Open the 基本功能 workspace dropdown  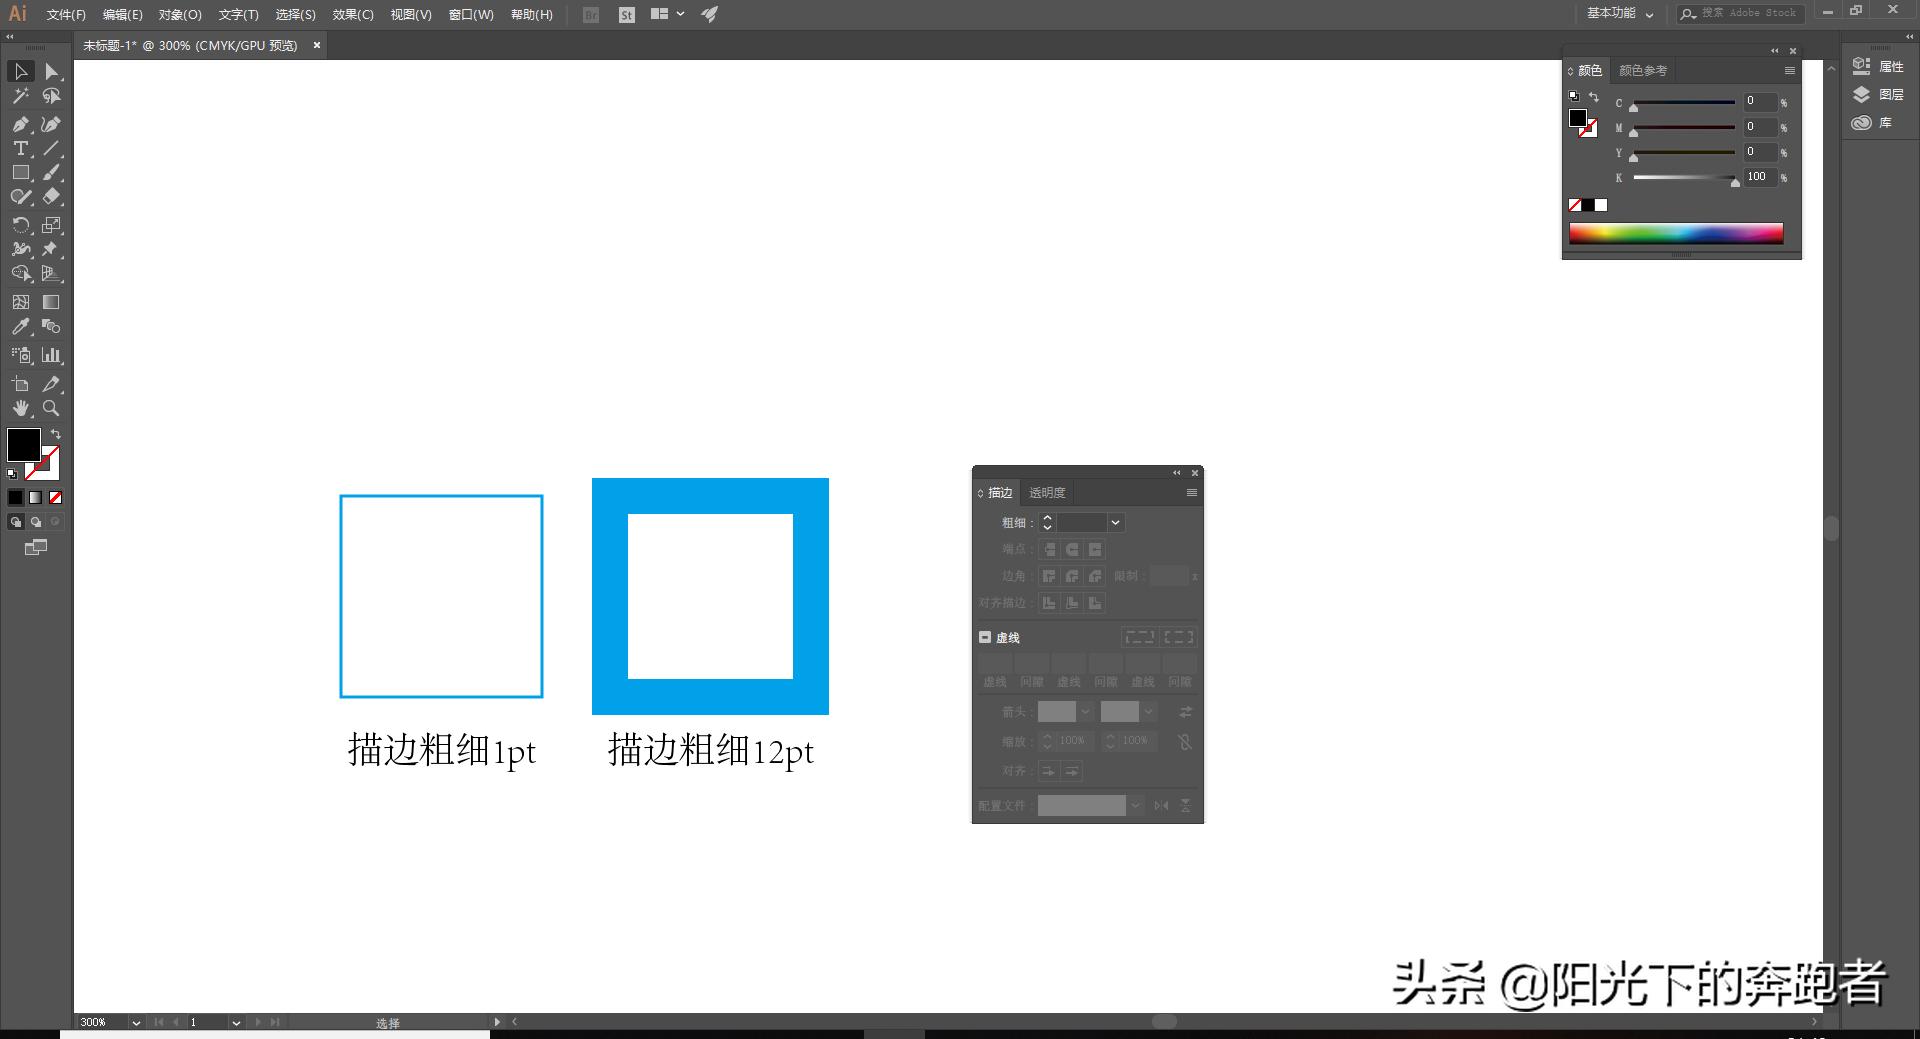1618,14
